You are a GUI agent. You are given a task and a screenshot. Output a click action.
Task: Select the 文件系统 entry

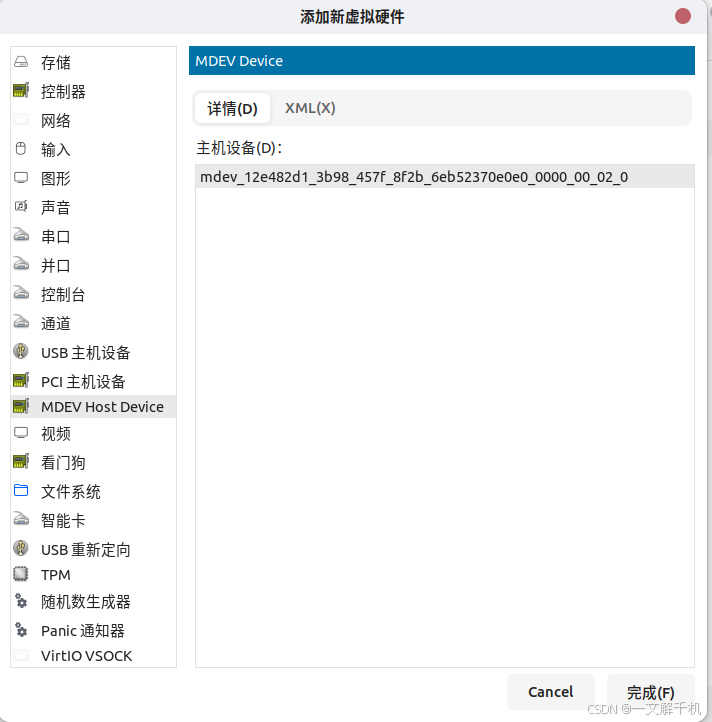coord(93,491)
